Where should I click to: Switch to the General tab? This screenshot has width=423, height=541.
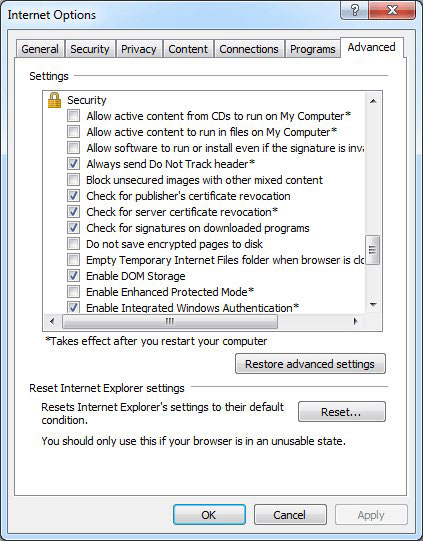click(40, 49)
